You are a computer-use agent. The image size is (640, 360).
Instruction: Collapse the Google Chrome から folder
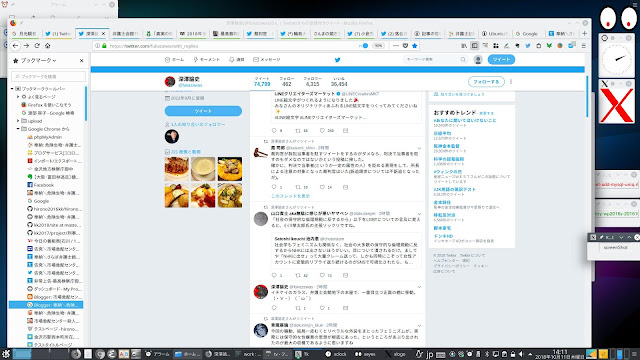tap(18, 129)
